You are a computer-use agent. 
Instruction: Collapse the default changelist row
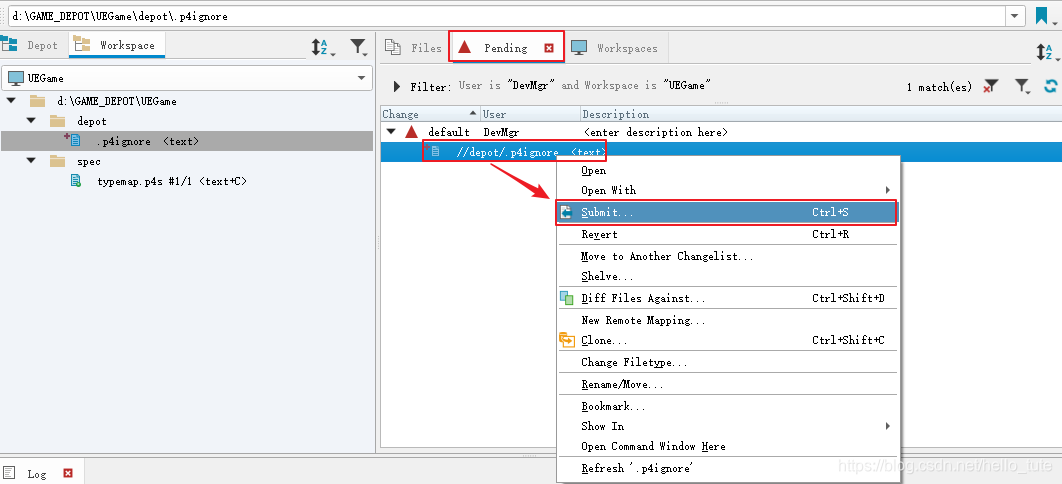(391, 132)
